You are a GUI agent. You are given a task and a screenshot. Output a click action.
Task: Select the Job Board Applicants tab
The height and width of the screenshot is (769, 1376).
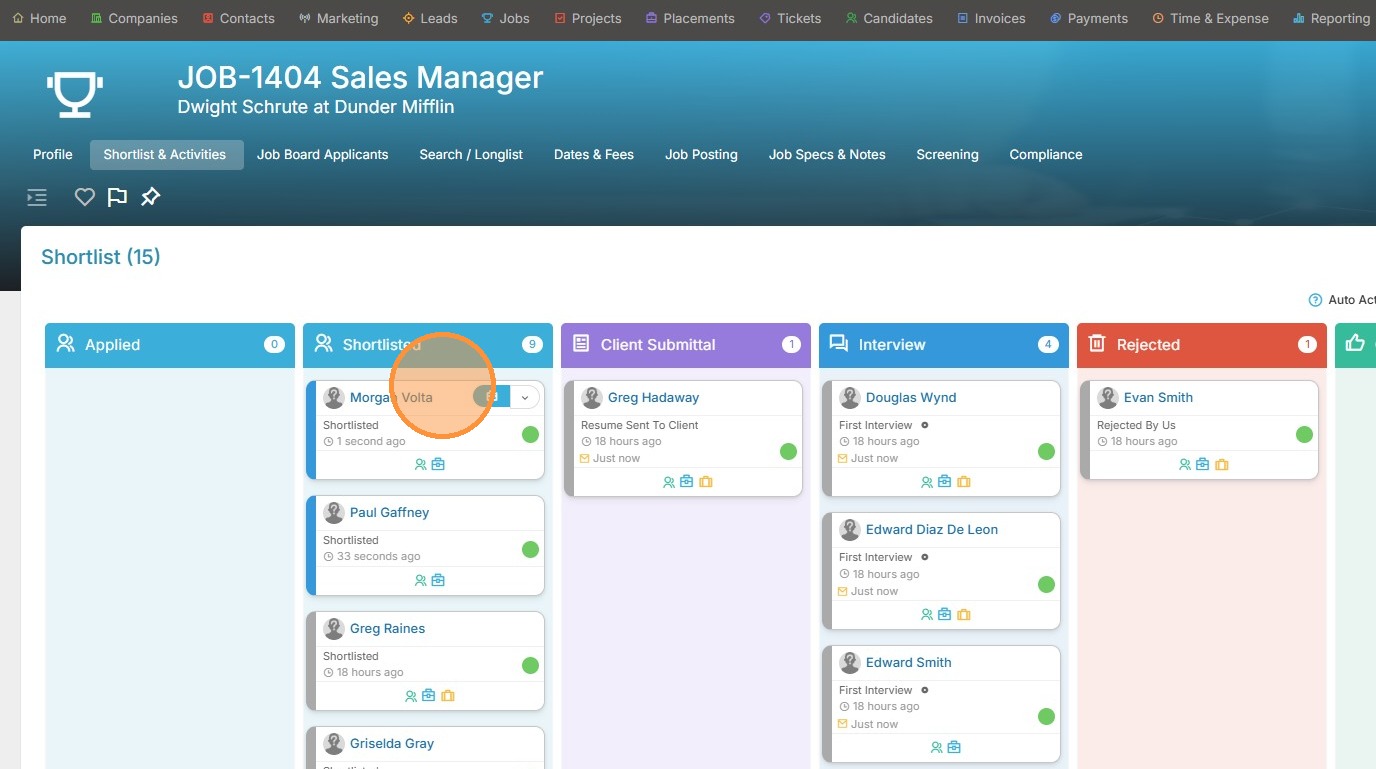click(x=322, y=155)
